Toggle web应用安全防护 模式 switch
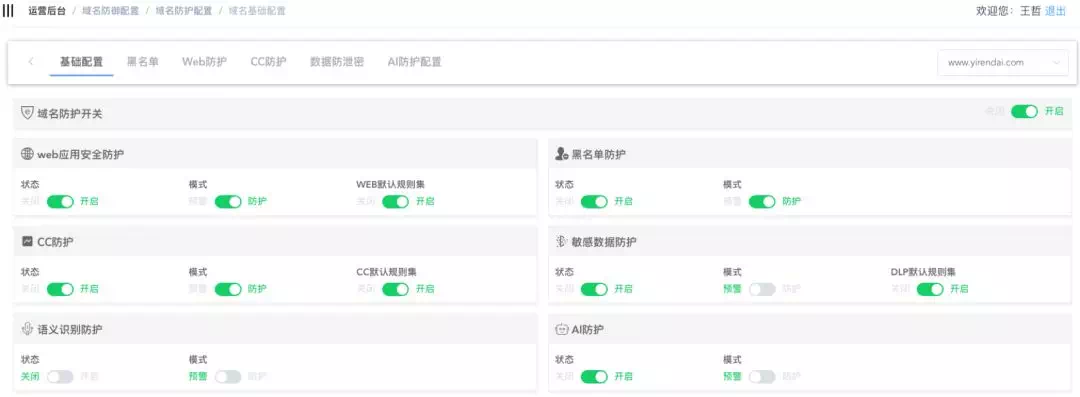1080x397 pixels. point(228,201)
